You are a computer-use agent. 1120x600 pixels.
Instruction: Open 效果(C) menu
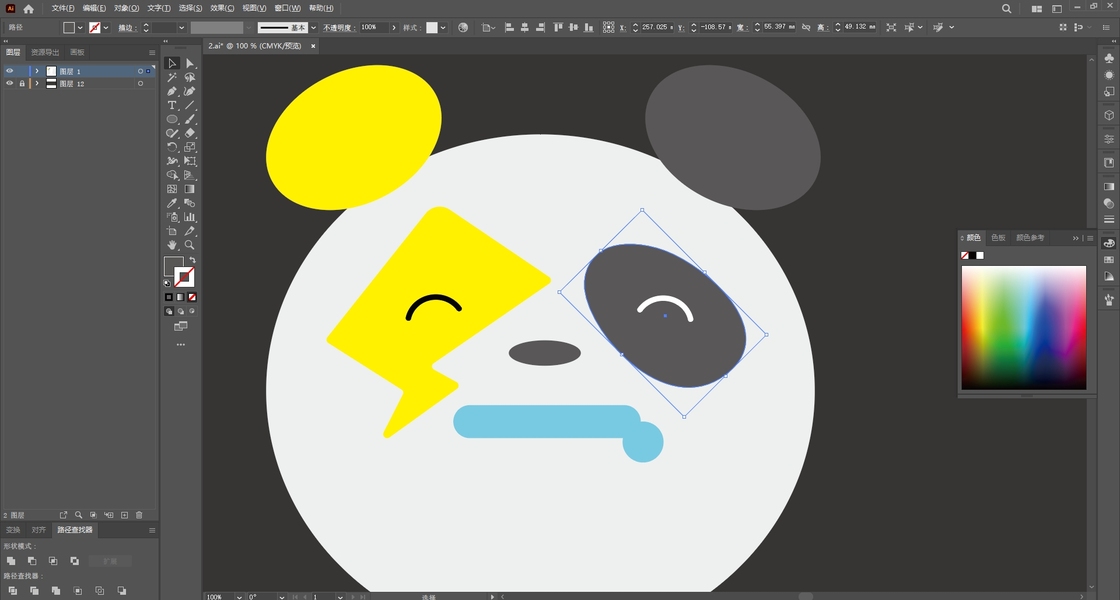[222, 9]
